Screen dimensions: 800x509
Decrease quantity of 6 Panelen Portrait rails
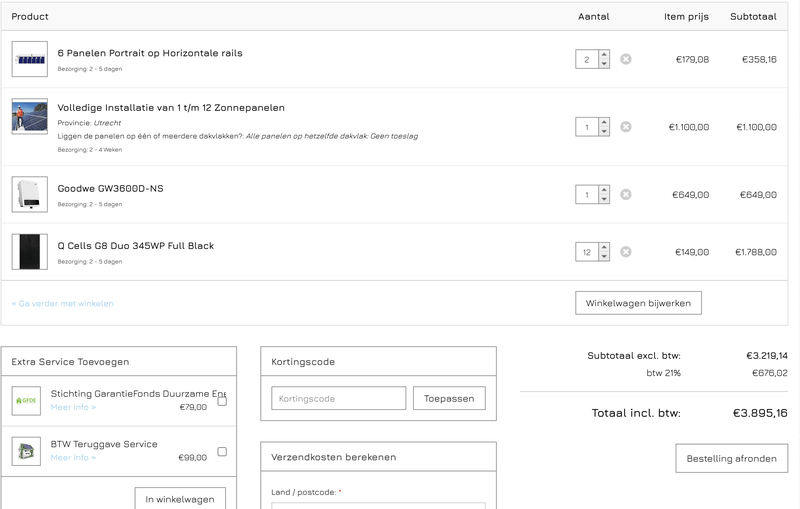pyautogui.click(x=604, y=64)
